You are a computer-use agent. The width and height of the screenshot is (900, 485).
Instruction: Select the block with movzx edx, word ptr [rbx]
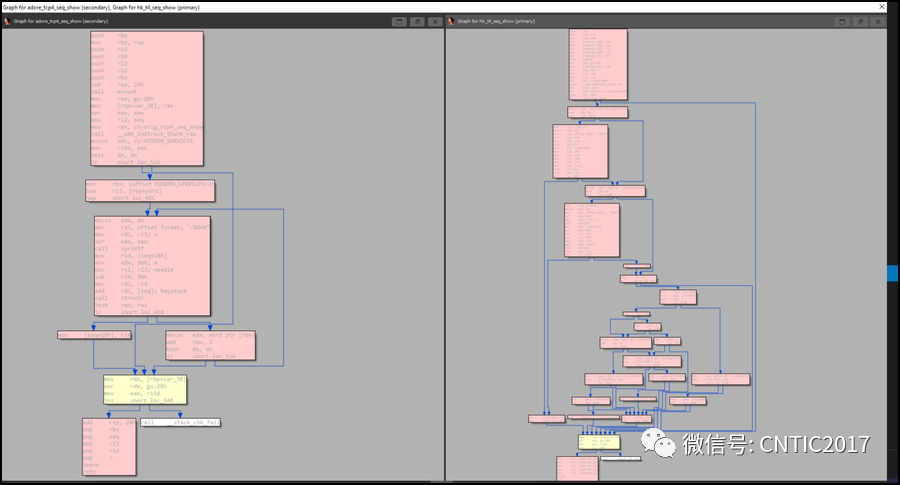[x=210, y=345]
